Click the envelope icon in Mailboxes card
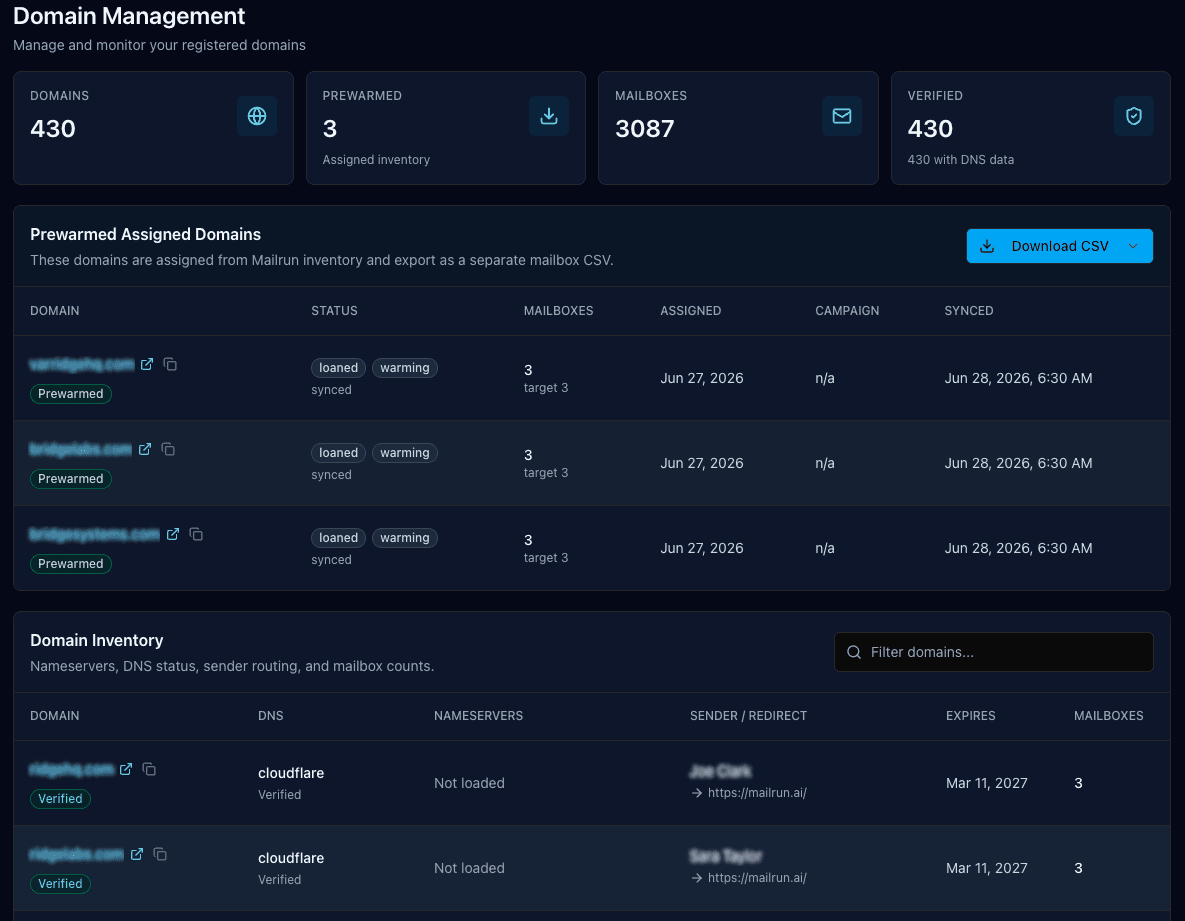This screenshot has width=1185, height=921. (x=842, y=116)
